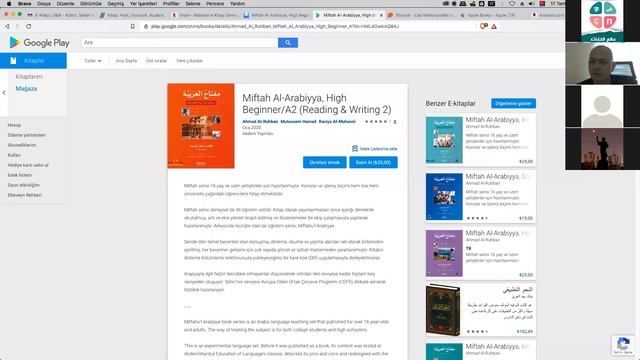Open the Apple menu

click(x=9, y=4)
